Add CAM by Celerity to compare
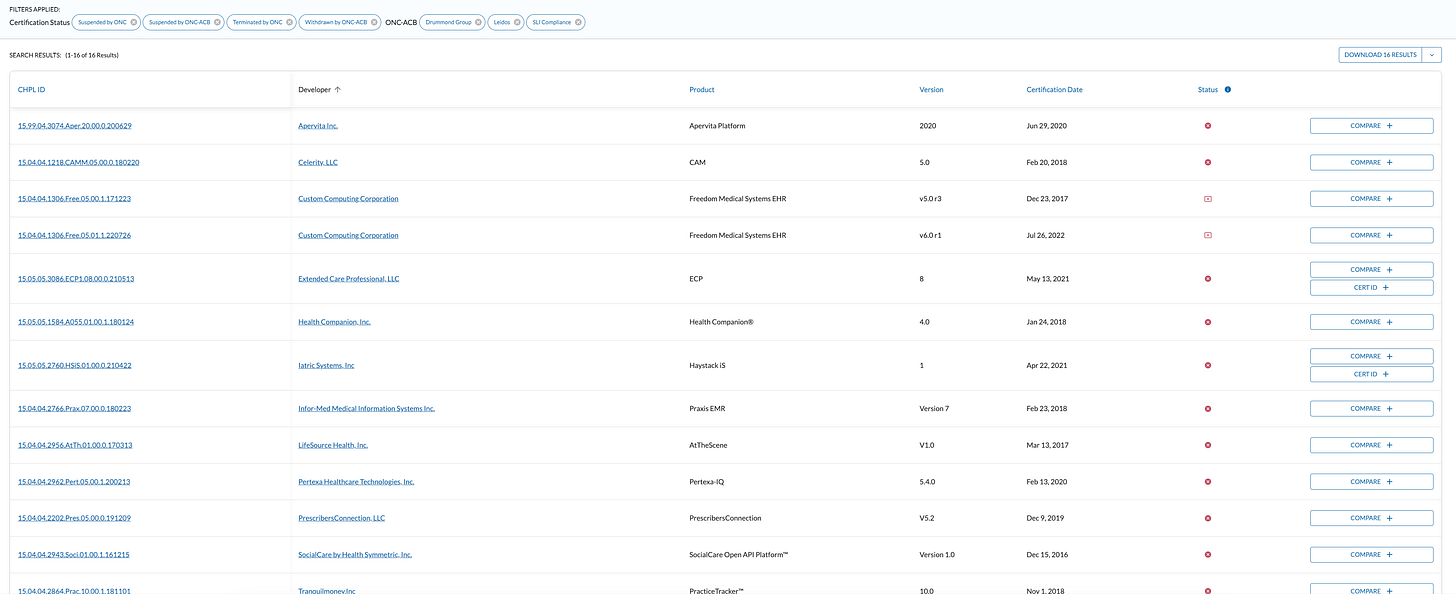 [x=1371, y=162]
